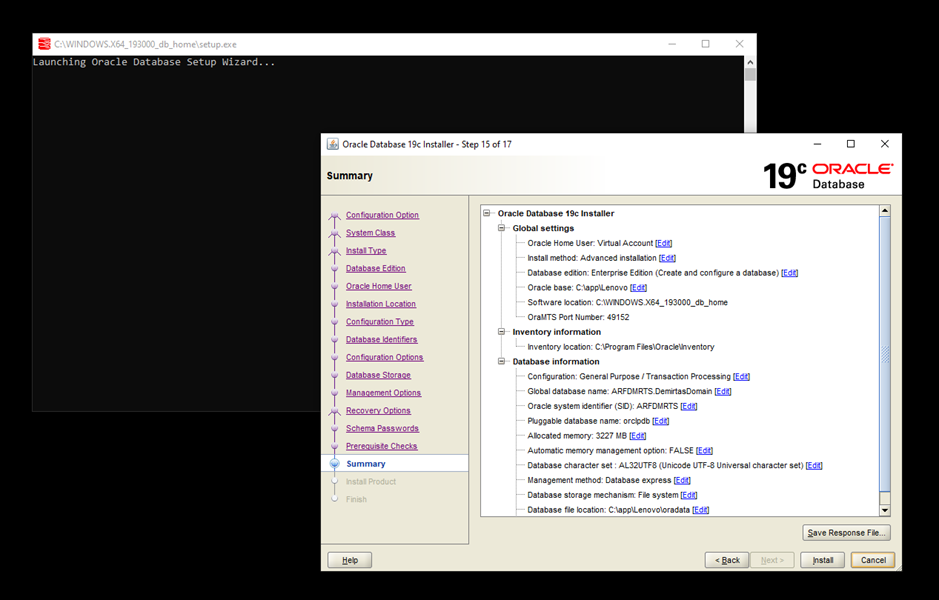Maximize the setup.exe console window

tap(705, 44)
